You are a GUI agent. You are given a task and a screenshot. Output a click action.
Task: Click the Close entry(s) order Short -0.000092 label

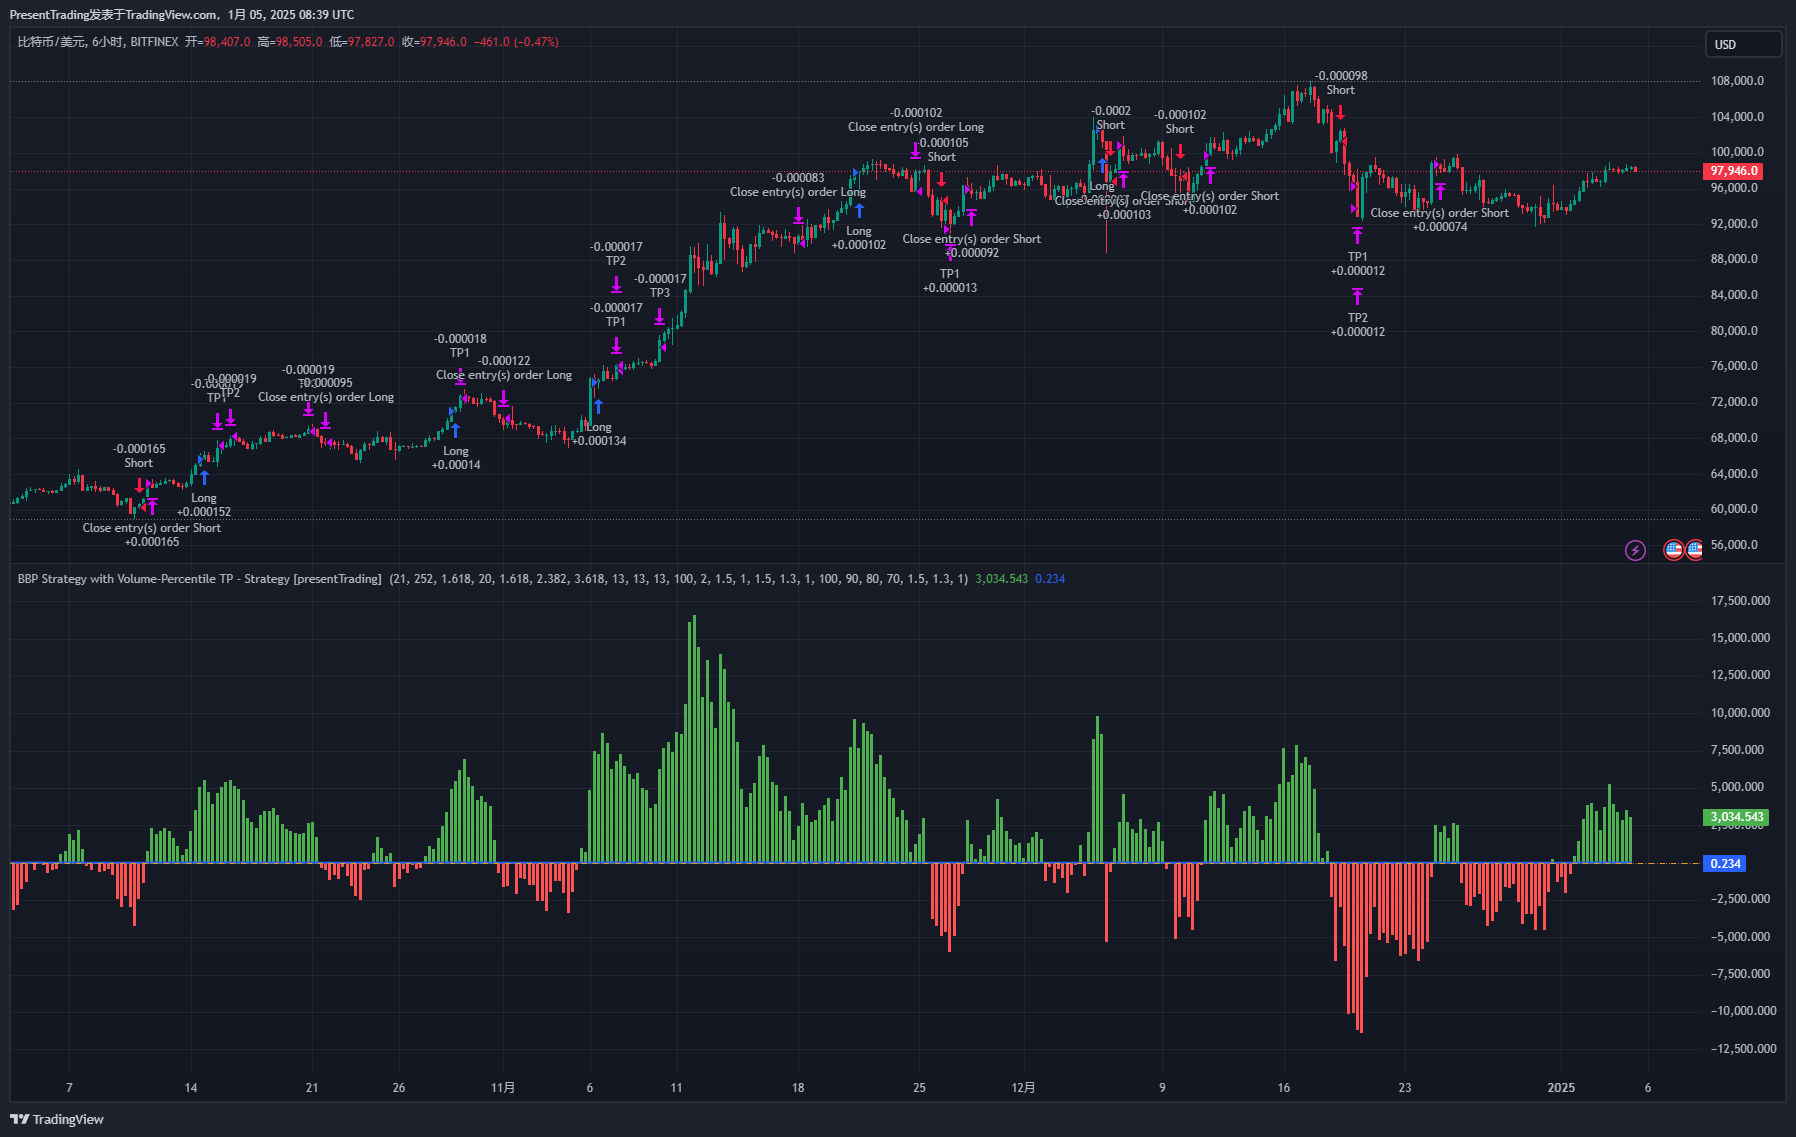click(972, 246)
